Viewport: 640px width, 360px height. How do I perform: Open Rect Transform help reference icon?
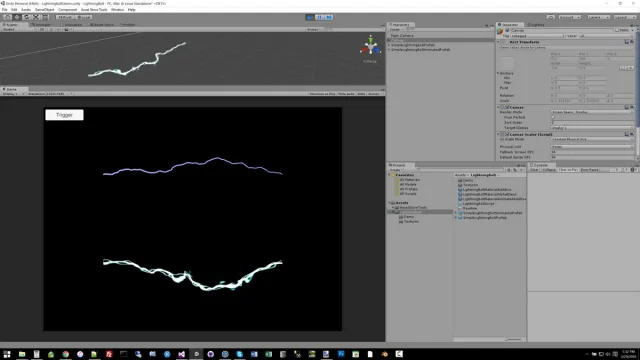click(x=627, y=42)
